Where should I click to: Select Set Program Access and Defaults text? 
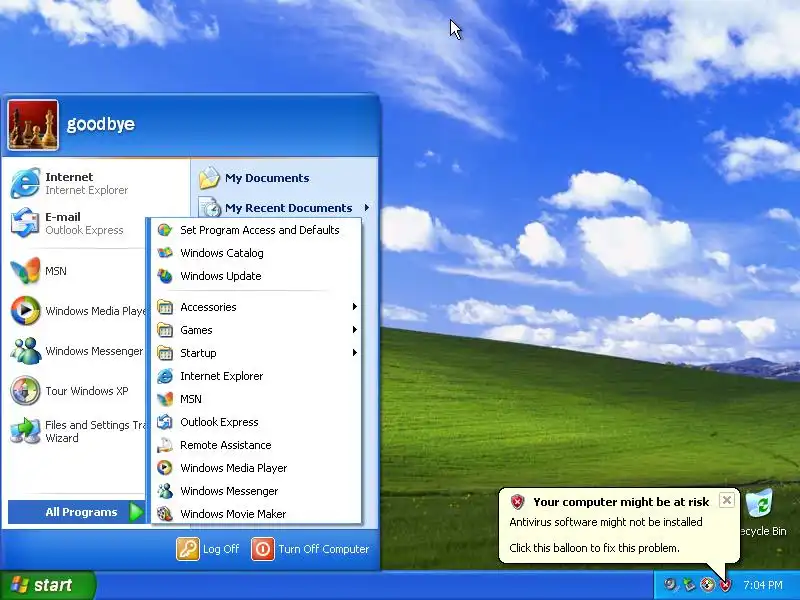(x=260, y=230)
